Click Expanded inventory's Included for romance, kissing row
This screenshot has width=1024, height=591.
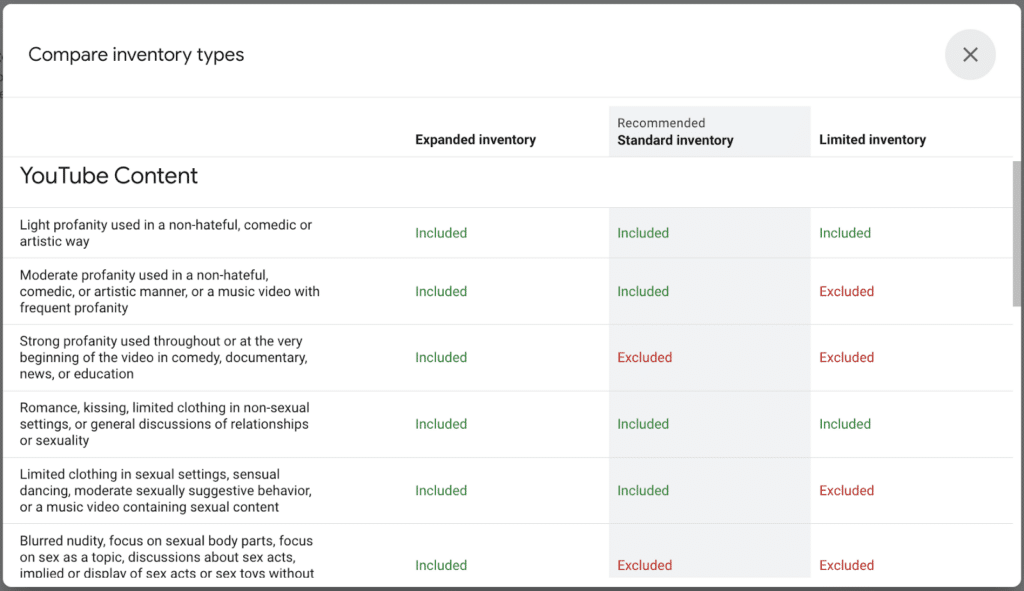(441, 424)
